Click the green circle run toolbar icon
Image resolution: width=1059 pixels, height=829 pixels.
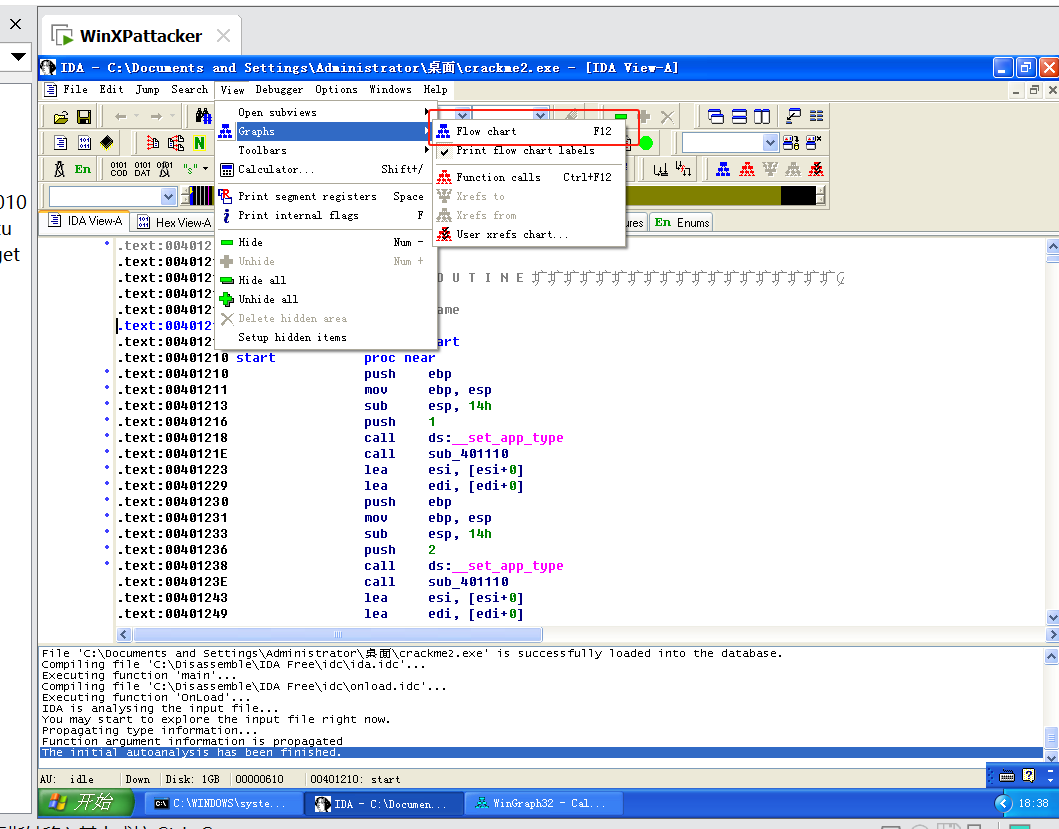click(646, 143)
